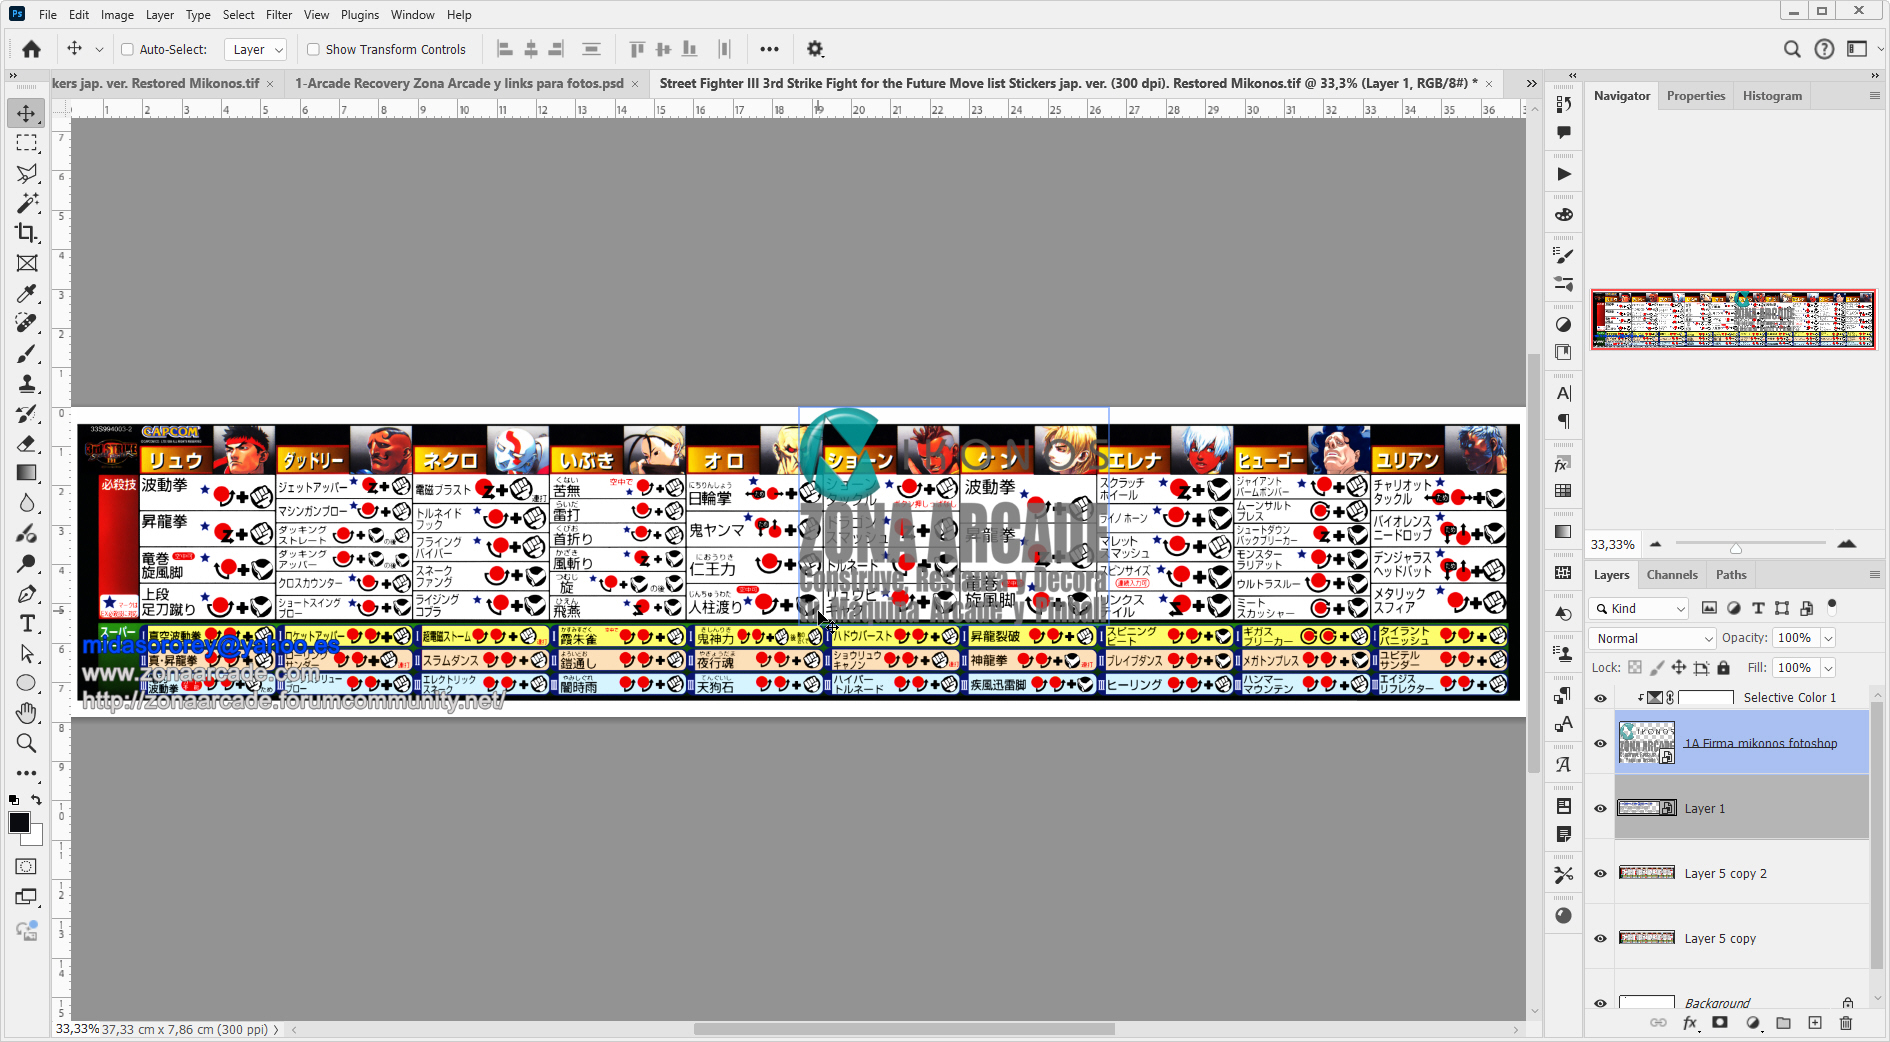Lock all for the selected layer
The width and height of the screenshot is (1890, 1042).
[1723, 668]
